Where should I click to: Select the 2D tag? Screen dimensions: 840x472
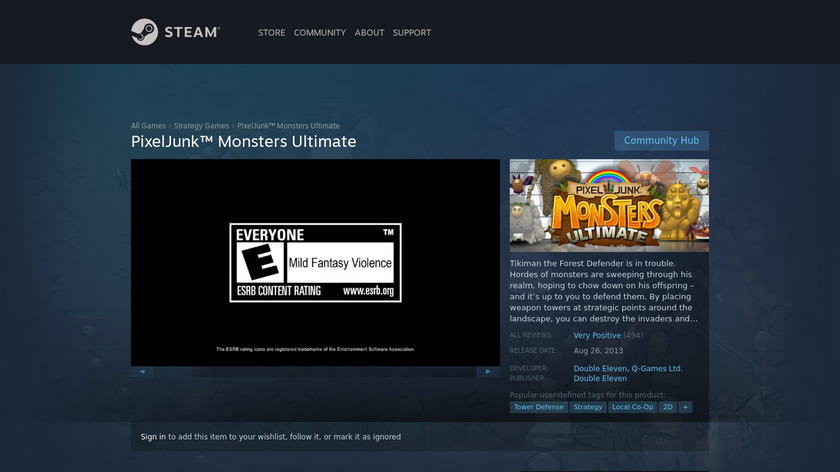point(668,407)
